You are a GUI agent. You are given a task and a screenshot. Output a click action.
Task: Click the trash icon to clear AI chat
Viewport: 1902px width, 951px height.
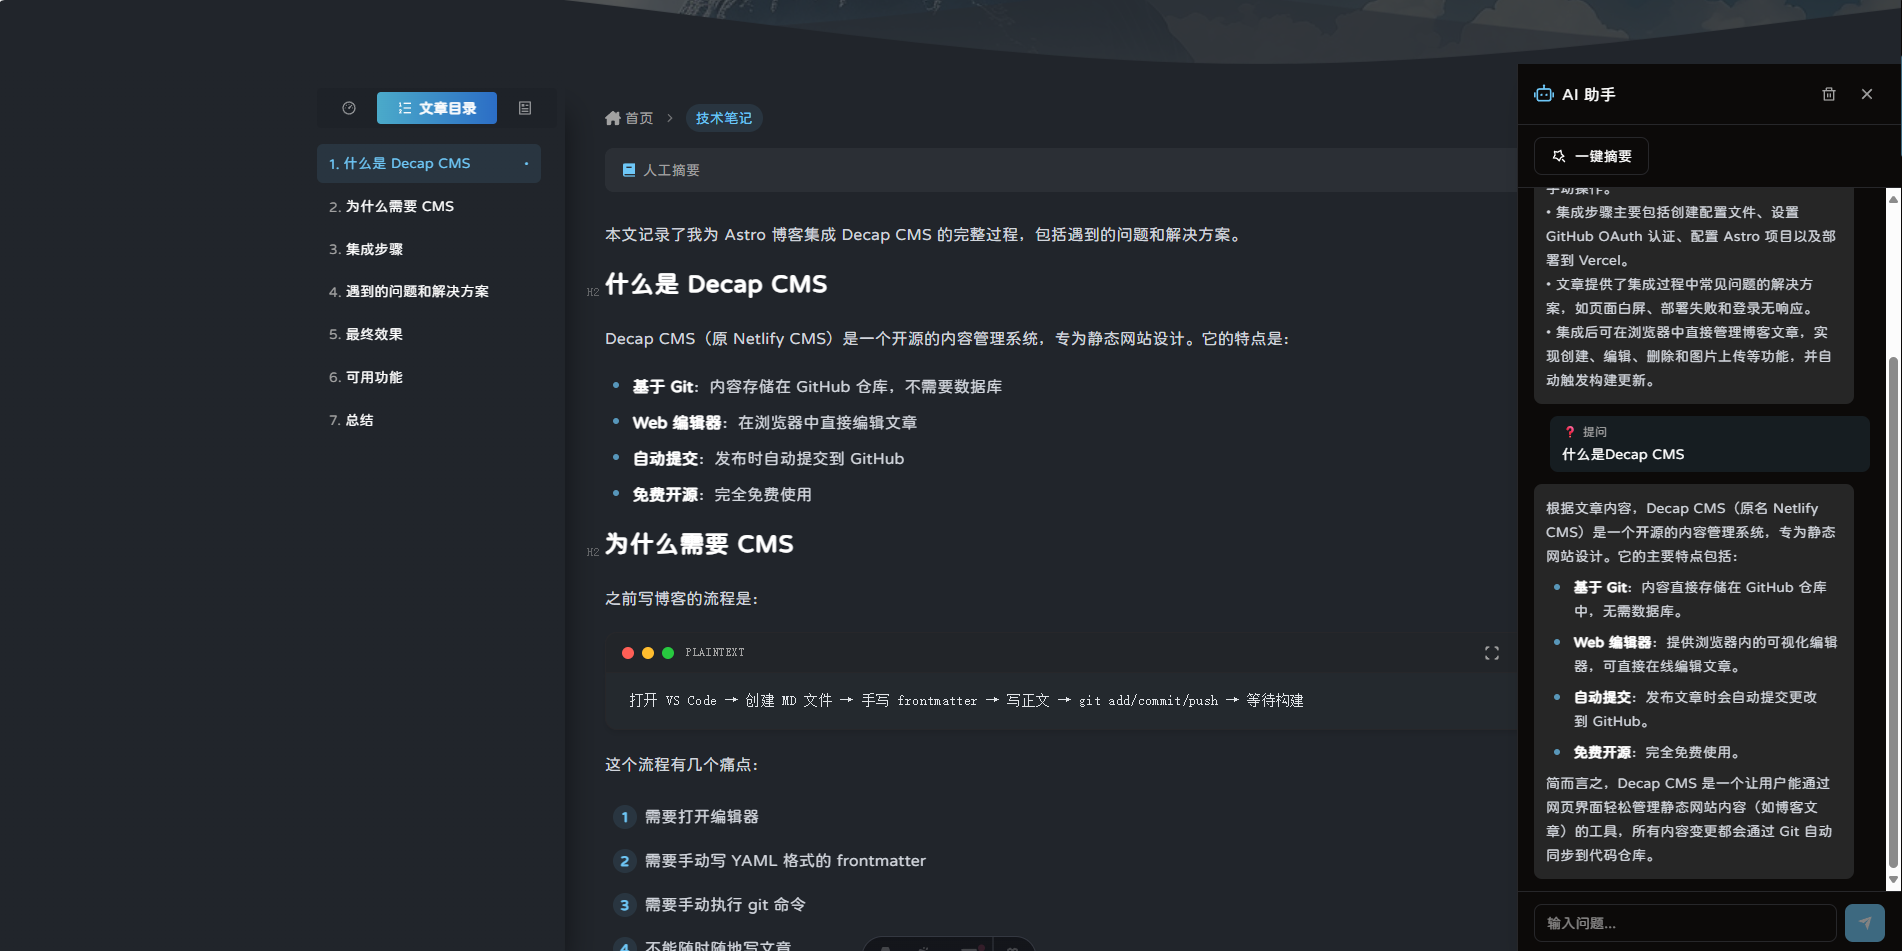[x=1829, y=94]
